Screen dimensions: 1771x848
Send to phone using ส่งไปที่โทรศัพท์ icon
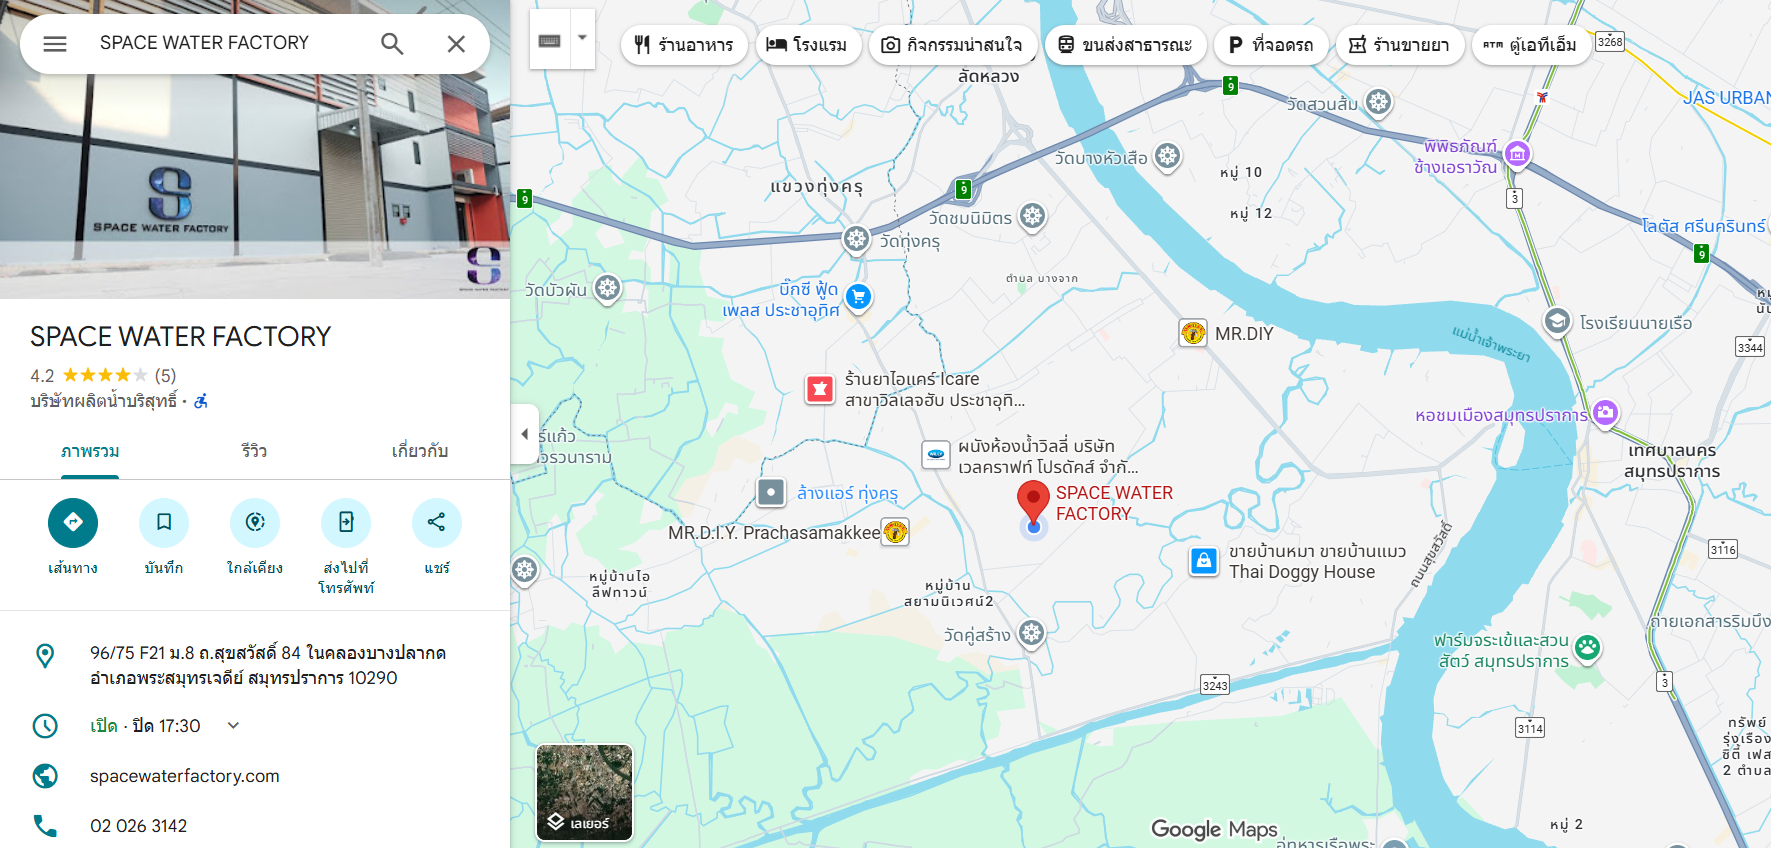[x=346, y=522]
